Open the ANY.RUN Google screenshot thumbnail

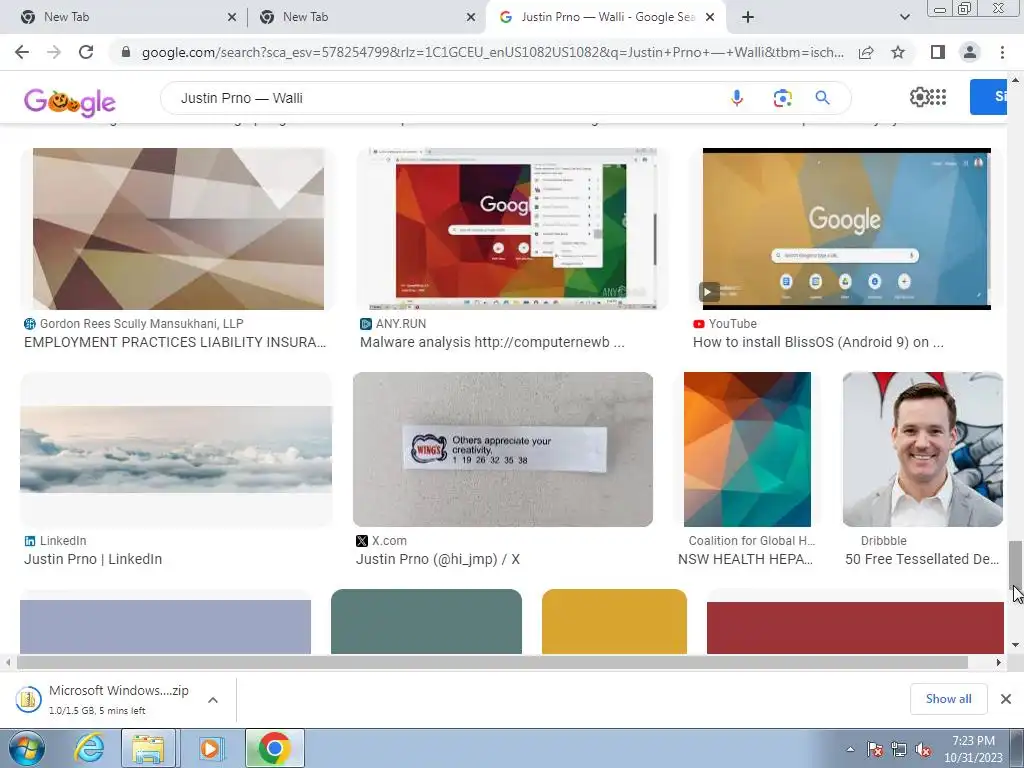(511, 229)
